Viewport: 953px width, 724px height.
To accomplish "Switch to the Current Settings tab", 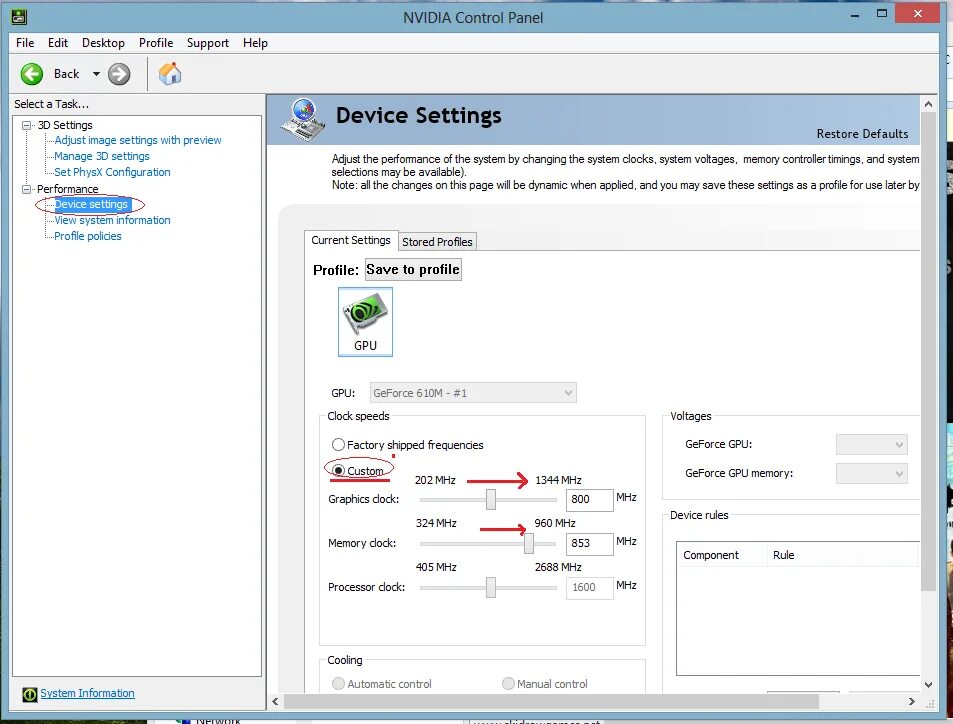I will point(351,240).
